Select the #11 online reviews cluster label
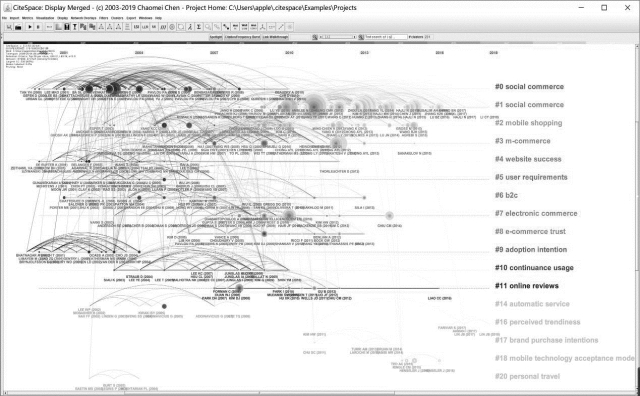Image resolution: width=640 pixels, height=396 pixels. [x=527, y=286]
